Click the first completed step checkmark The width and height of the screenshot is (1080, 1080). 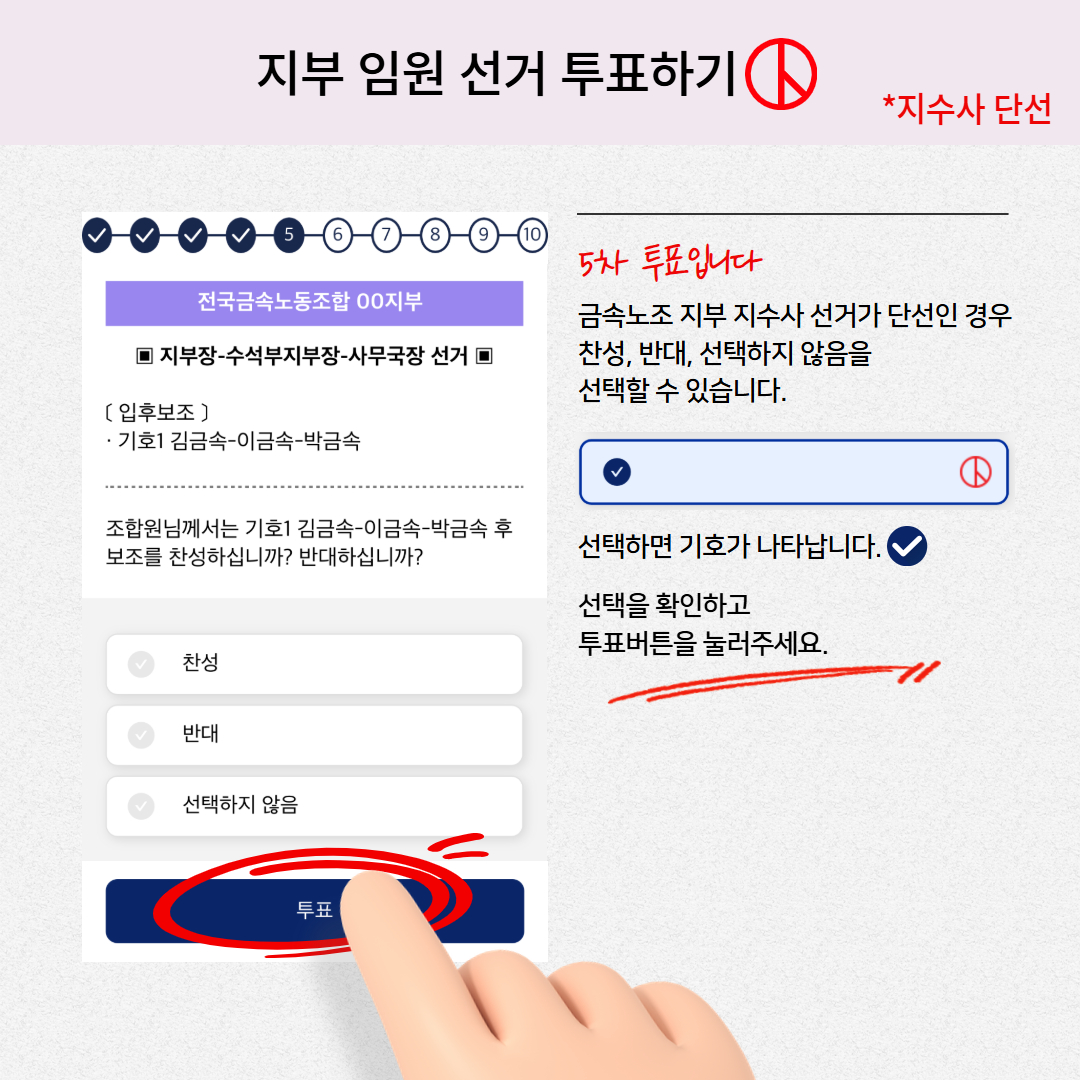(x=97, y=235)
